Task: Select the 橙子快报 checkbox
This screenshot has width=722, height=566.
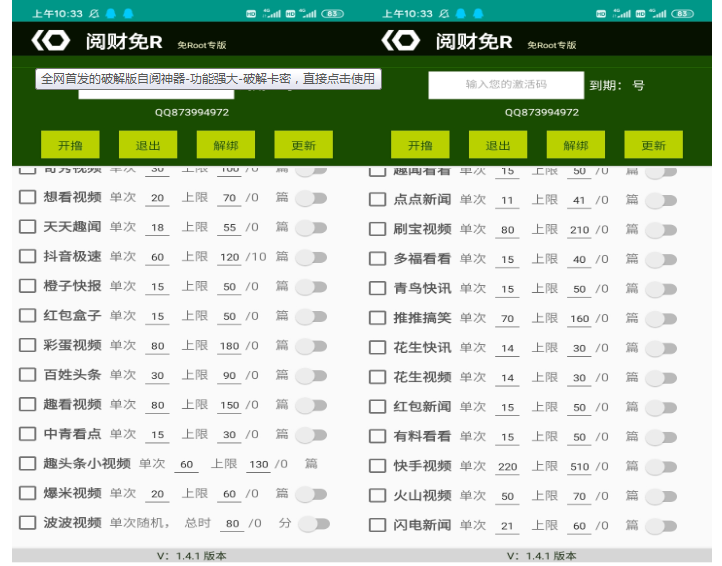Action: [28, 286]
